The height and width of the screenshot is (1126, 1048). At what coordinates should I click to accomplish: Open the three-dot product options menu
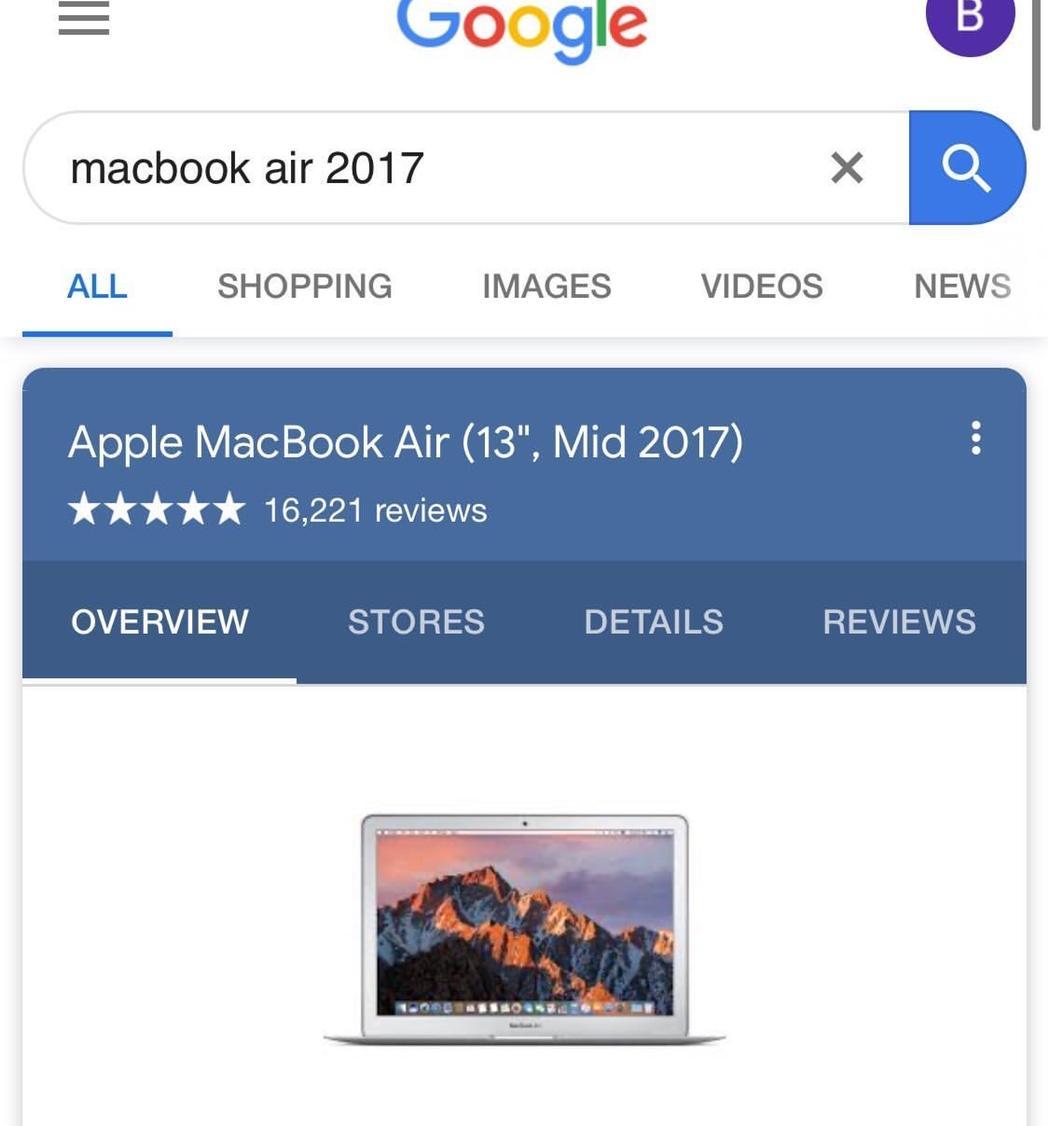click(x=975, y=438)
